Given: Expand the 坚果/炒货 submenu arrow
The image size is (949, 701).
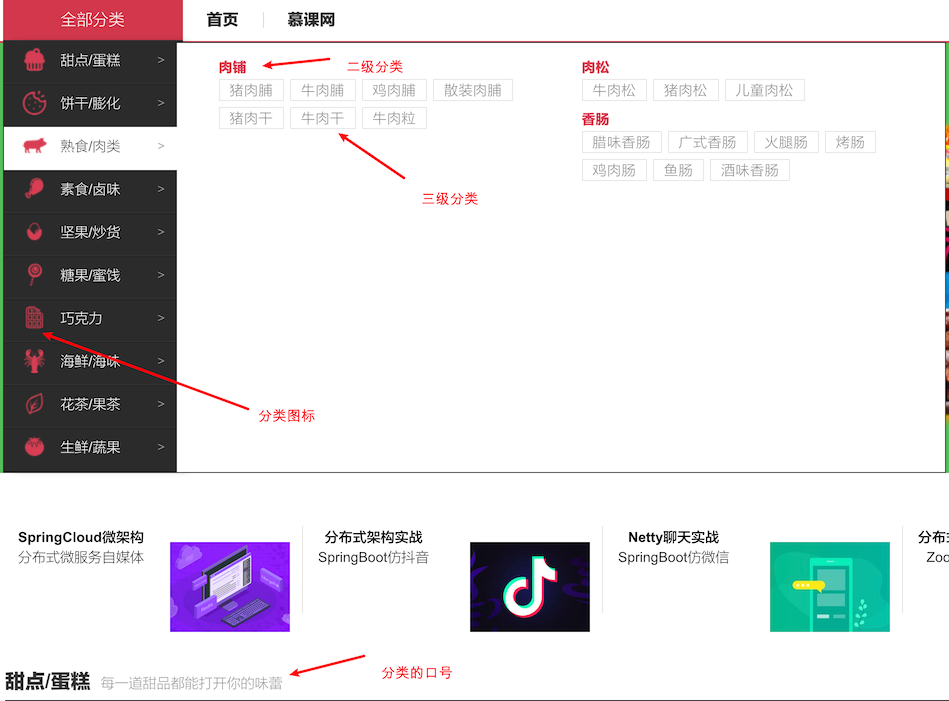Looking at the screenshot, I should click(161, 232).
